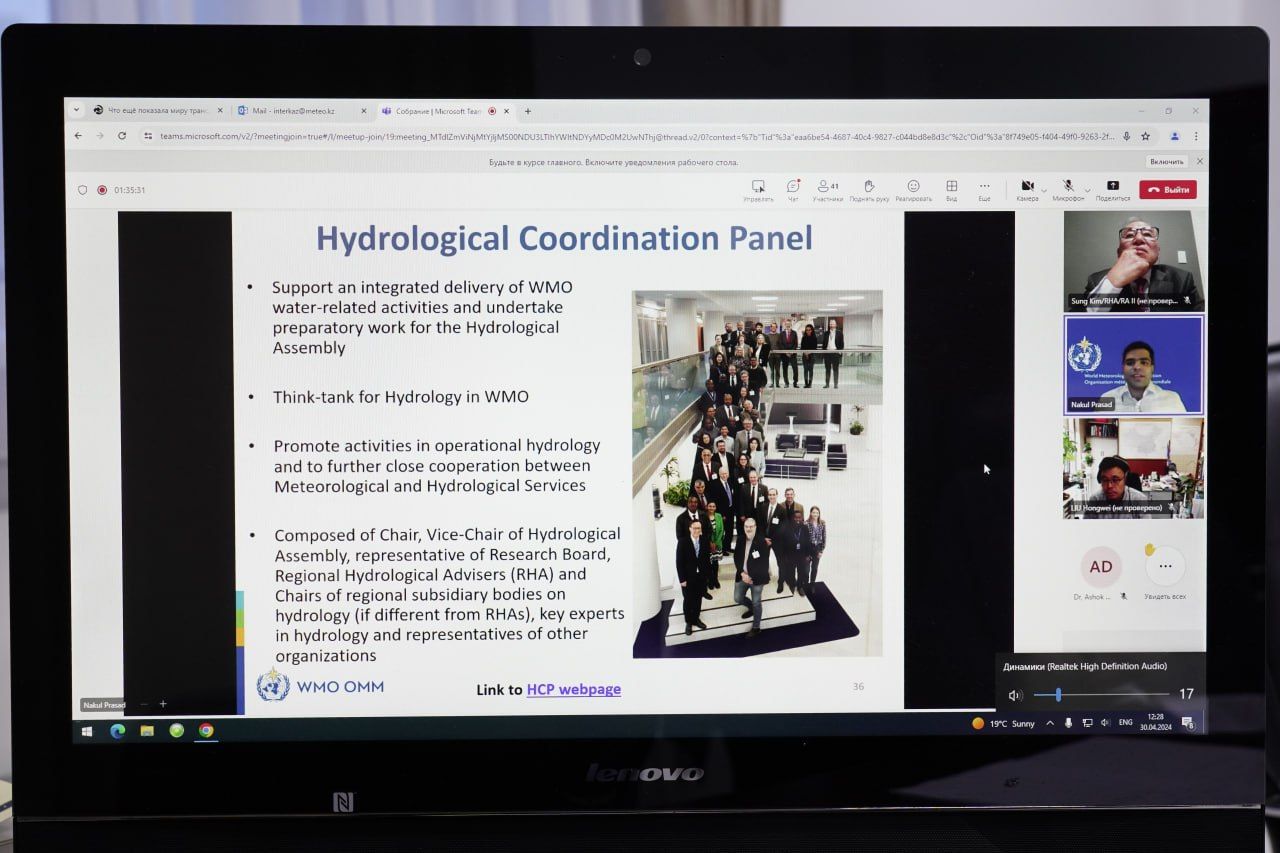Launch Microsoft Edge from taskbar
The image size is (1280, 853).
click(x=117, y=731)
